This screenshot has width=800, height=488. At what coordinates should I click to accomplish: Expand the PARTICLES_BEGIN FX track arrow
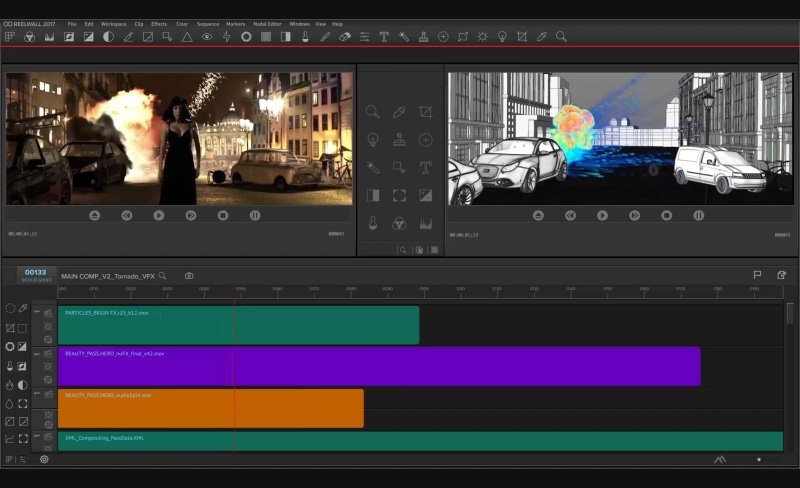click(x=37, y=311)
